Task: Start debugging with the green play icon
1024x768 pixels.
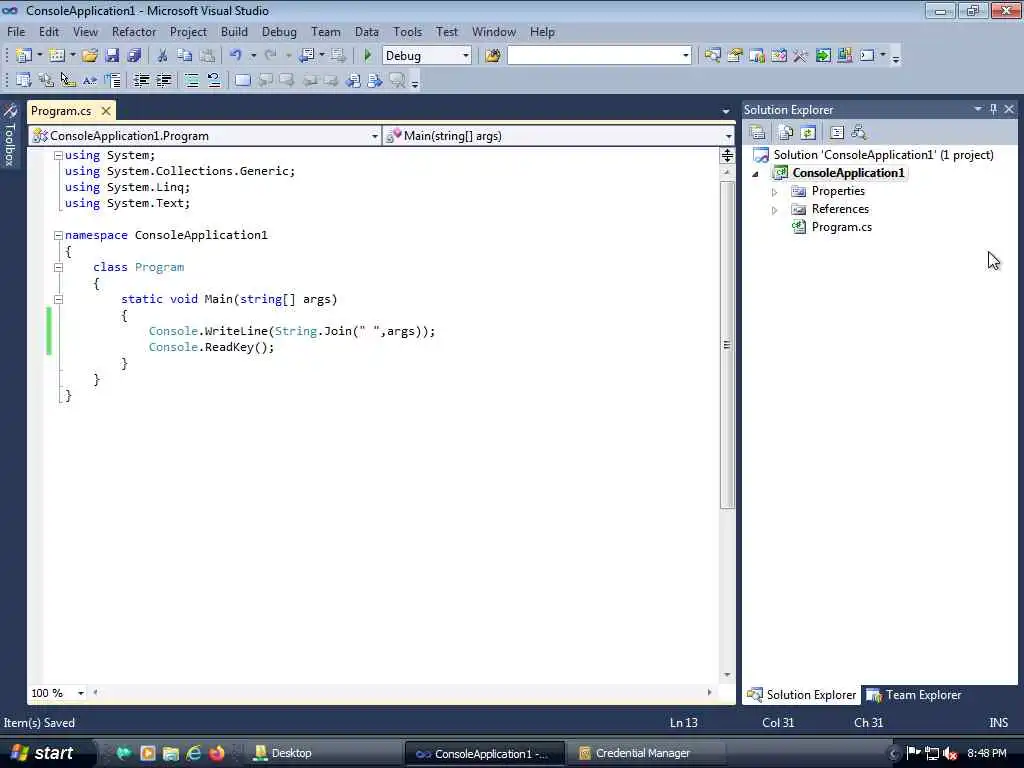Action: 367,56
